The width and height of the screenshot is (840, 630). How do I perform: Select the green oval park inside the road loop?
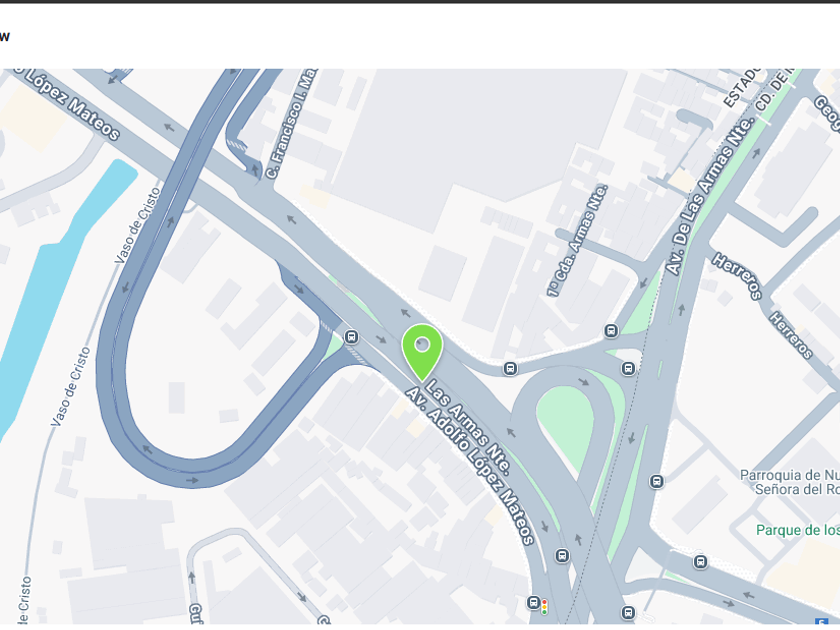(x=565, y=422)
